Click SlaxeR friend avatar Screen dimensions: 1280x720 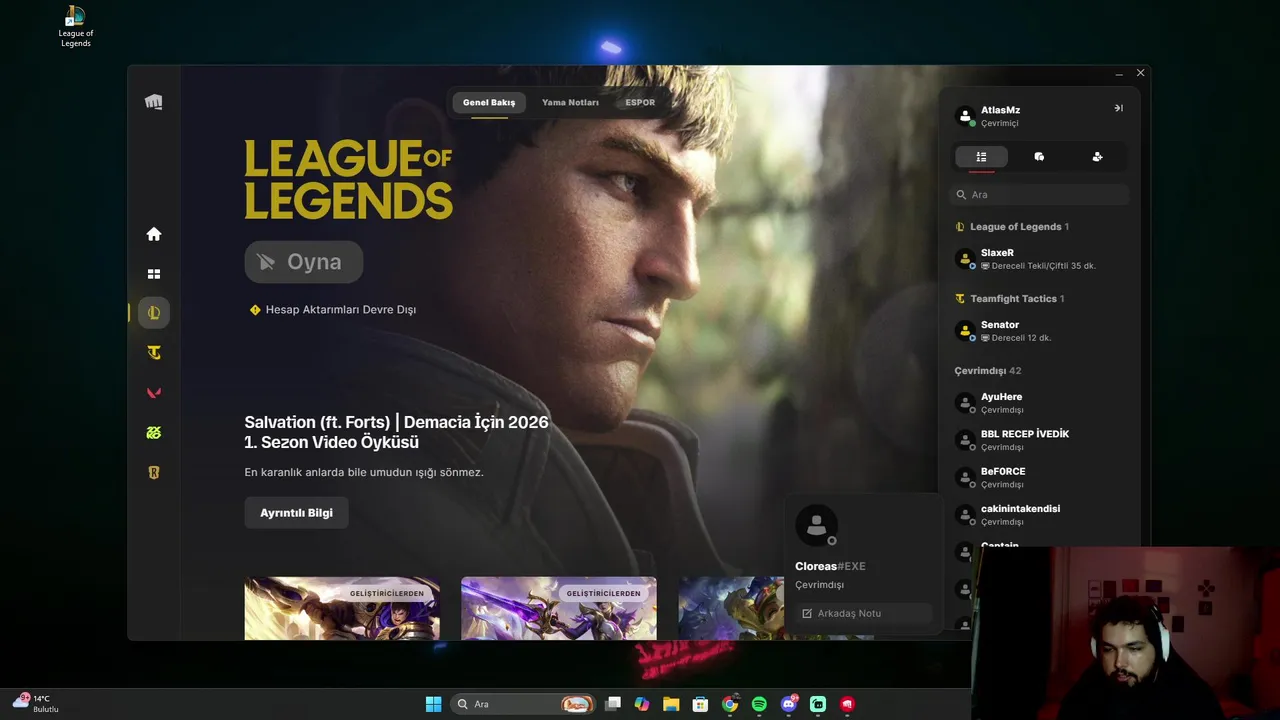click(965, 259)
